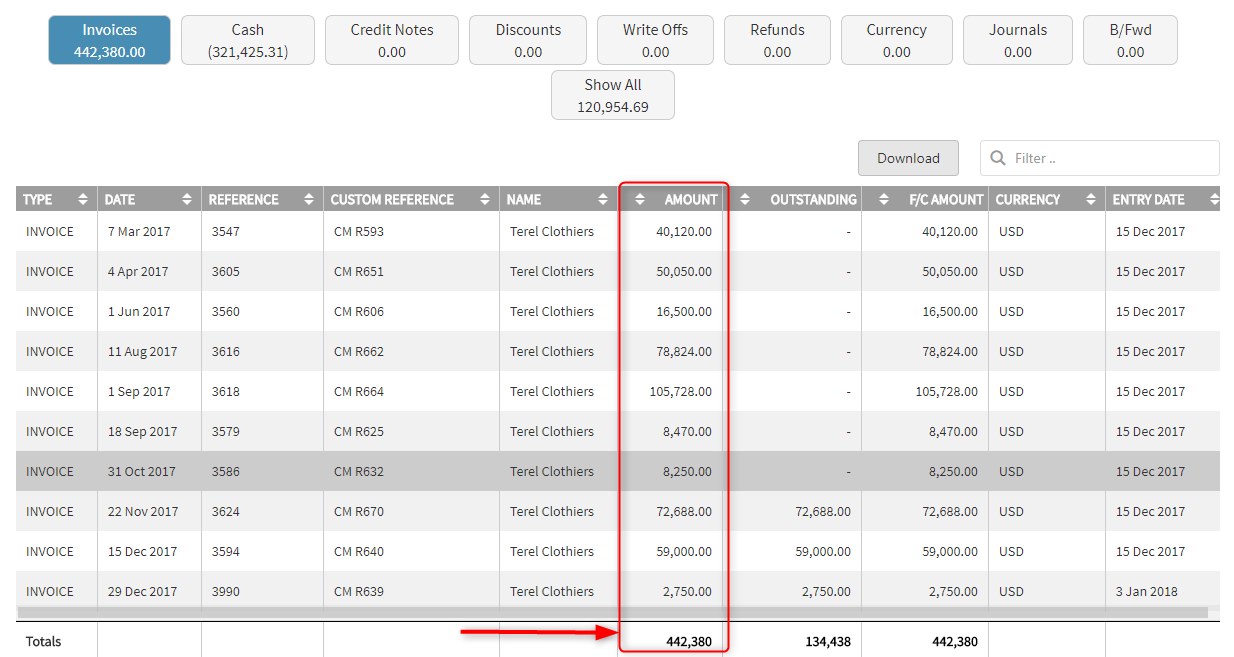
Task: Click the horizontal scrollbar under the table
Action: click(x=612, y=612)
